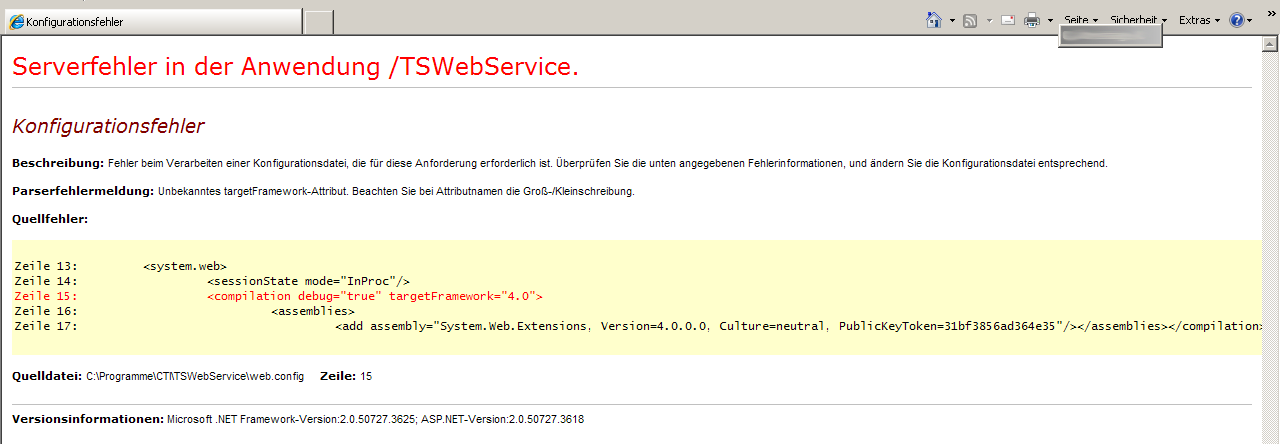
Task: Click the Read Mail envelope icon
Action: (1007, 20)
